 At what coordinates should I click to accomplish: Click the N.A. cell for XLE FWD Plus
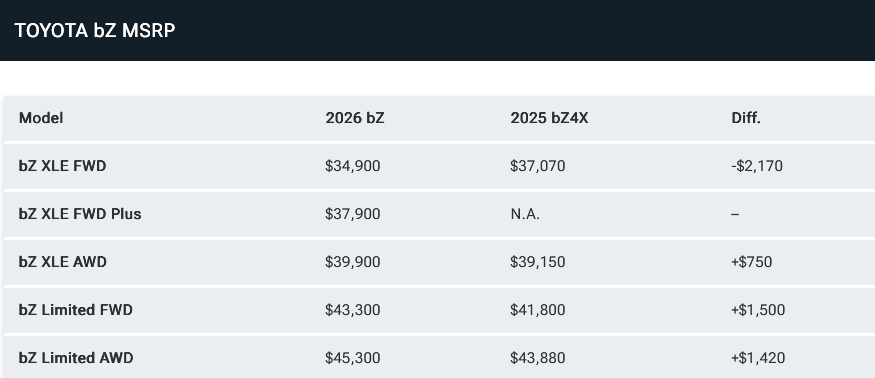pos(525,214)
